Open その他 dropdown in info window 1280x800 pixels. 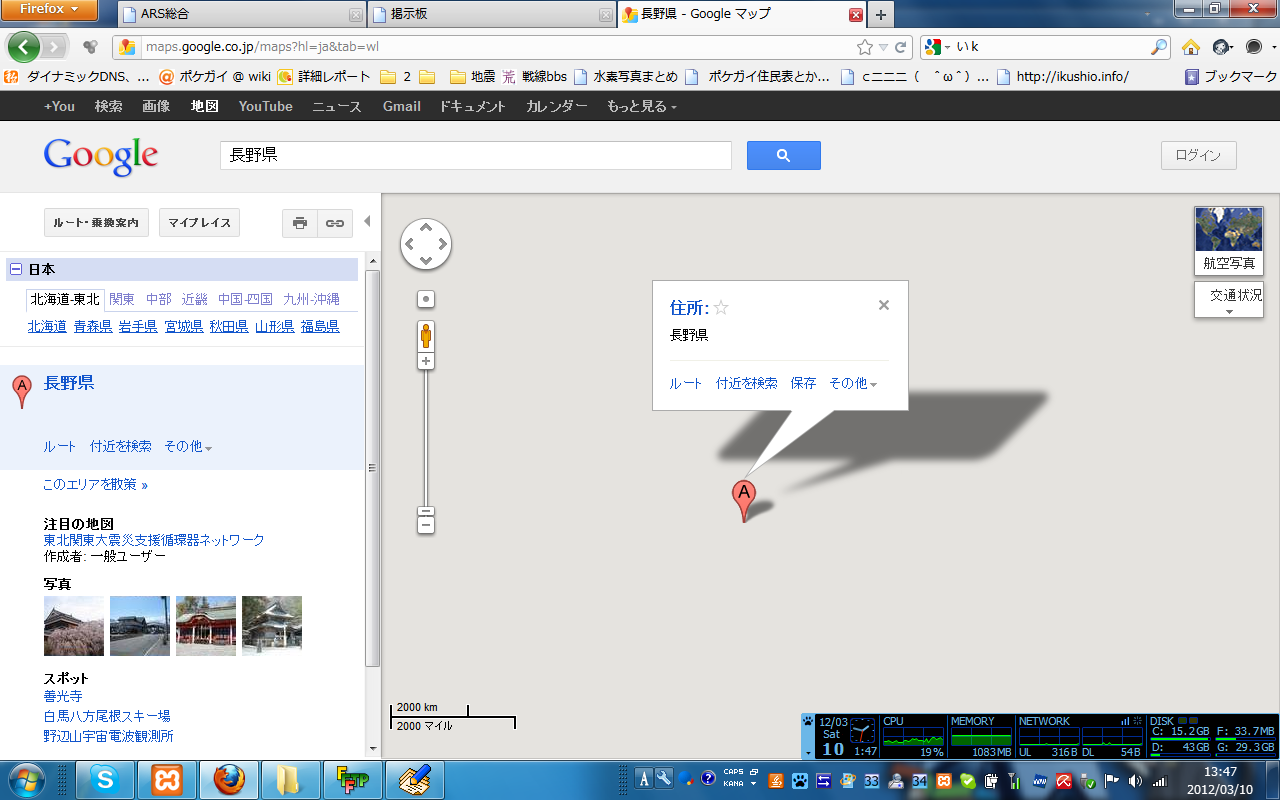852,384
